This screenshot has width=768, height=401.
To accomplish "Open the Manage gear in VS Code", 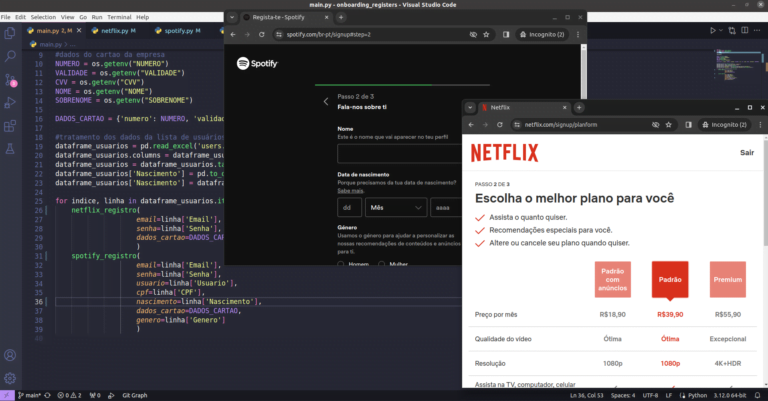I will (x=10, y=378).
